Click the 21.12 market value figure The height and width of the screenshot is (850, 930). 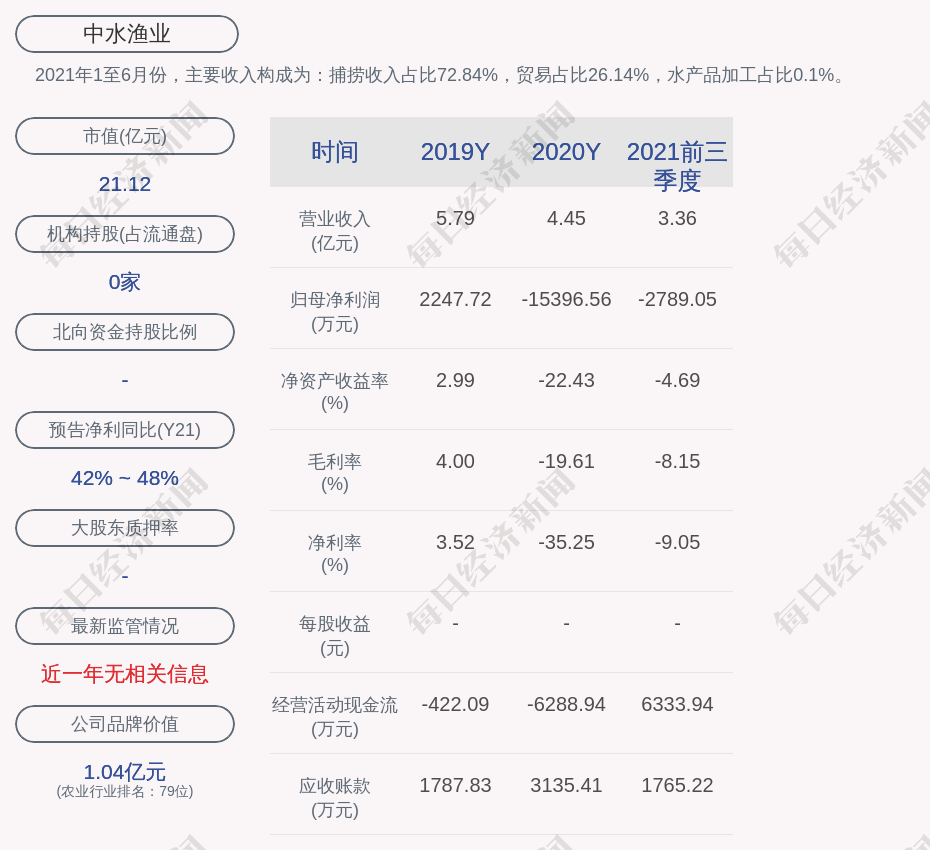tap(125, 184)
